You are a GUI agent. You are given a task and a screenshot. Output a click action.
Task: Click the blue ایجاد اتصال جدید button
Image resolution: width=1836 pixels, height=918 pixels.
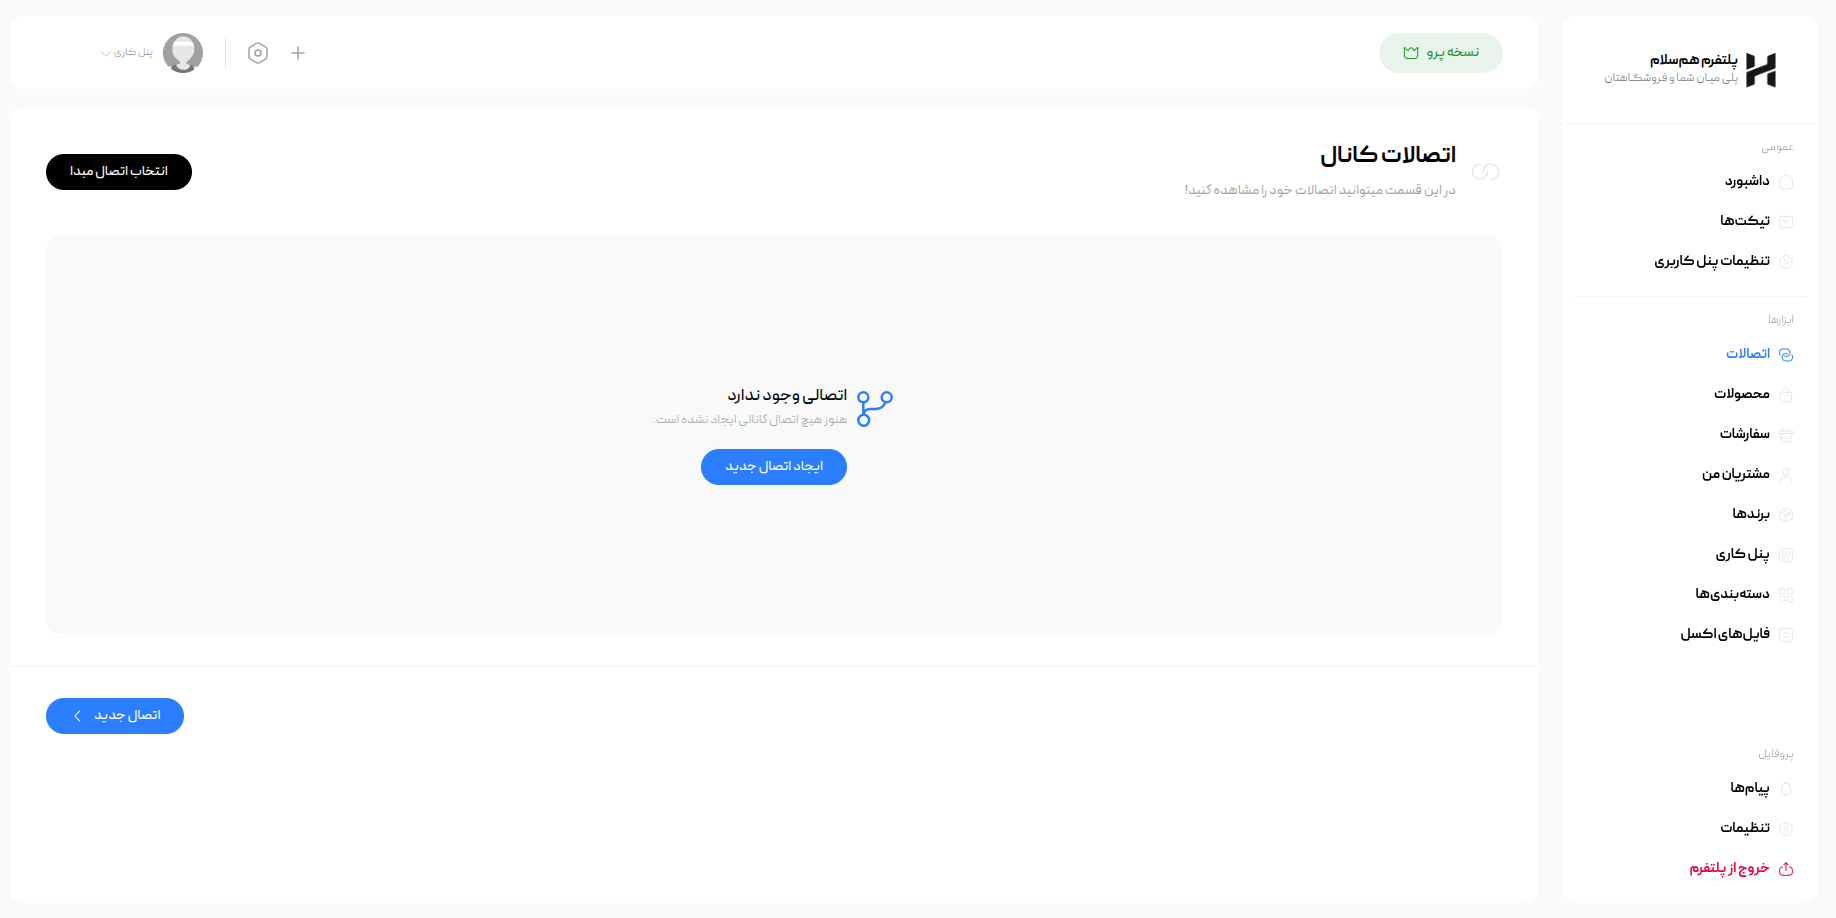[x=774, y=467]
